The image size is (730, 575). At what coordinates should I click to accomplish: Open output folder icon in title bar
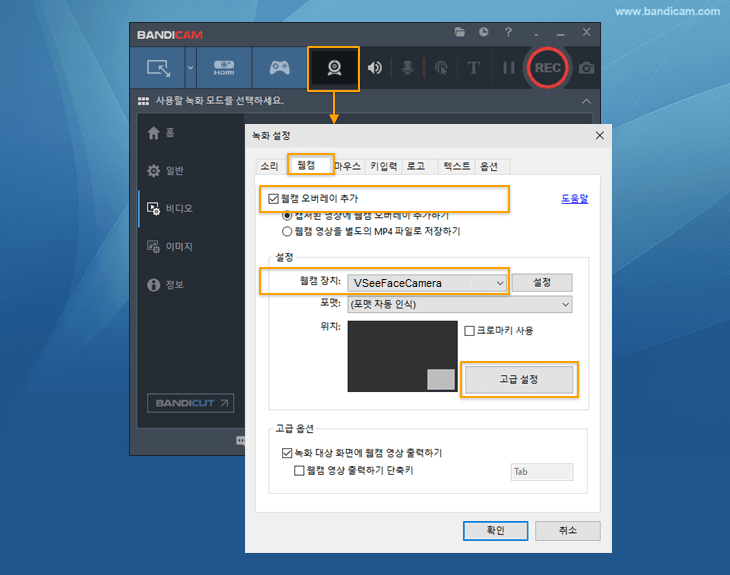460,32
